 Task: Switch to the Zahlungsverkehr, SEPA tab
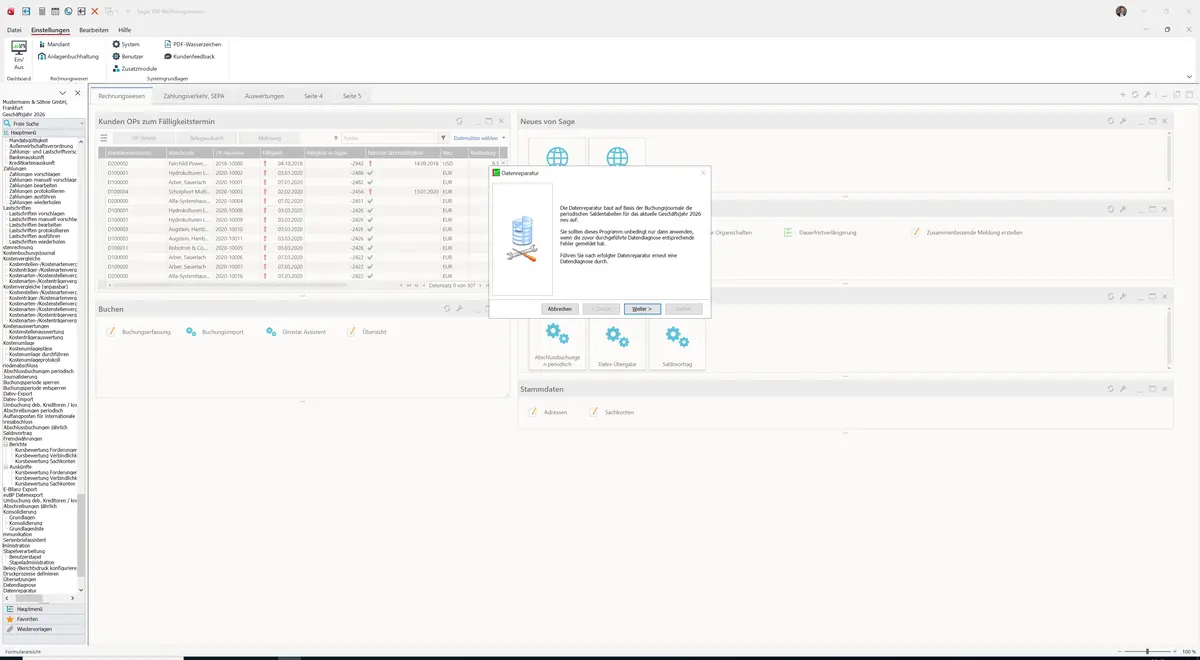[x=194, y=96]
